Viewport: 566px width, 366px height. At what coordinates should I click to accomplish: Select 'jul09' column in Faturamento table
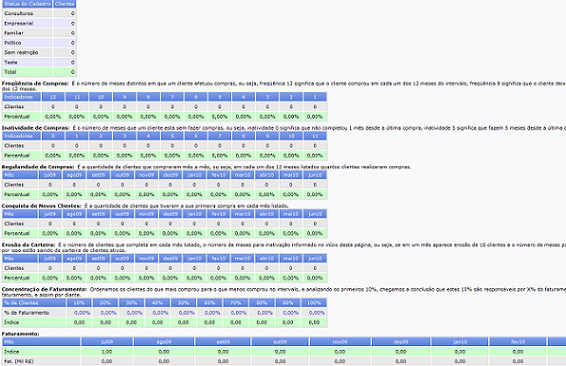click(107, 341)
